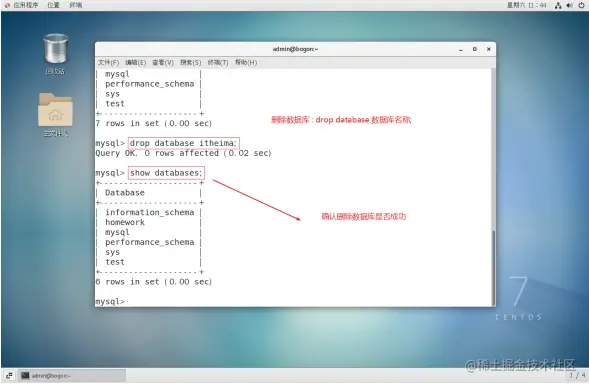Open the View (V) terminal menu
The height and width of the screenshot is (385, 589).
(x=163, y=62)
